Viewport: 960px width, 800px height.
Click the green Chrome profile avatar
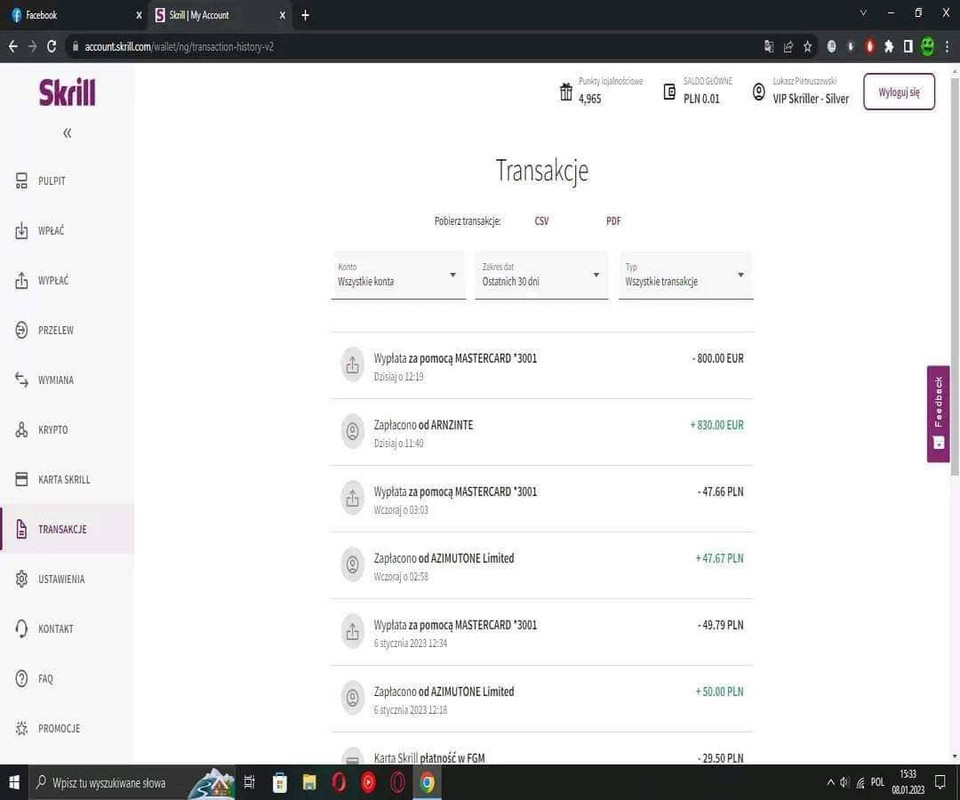click(x=928, y=47)
